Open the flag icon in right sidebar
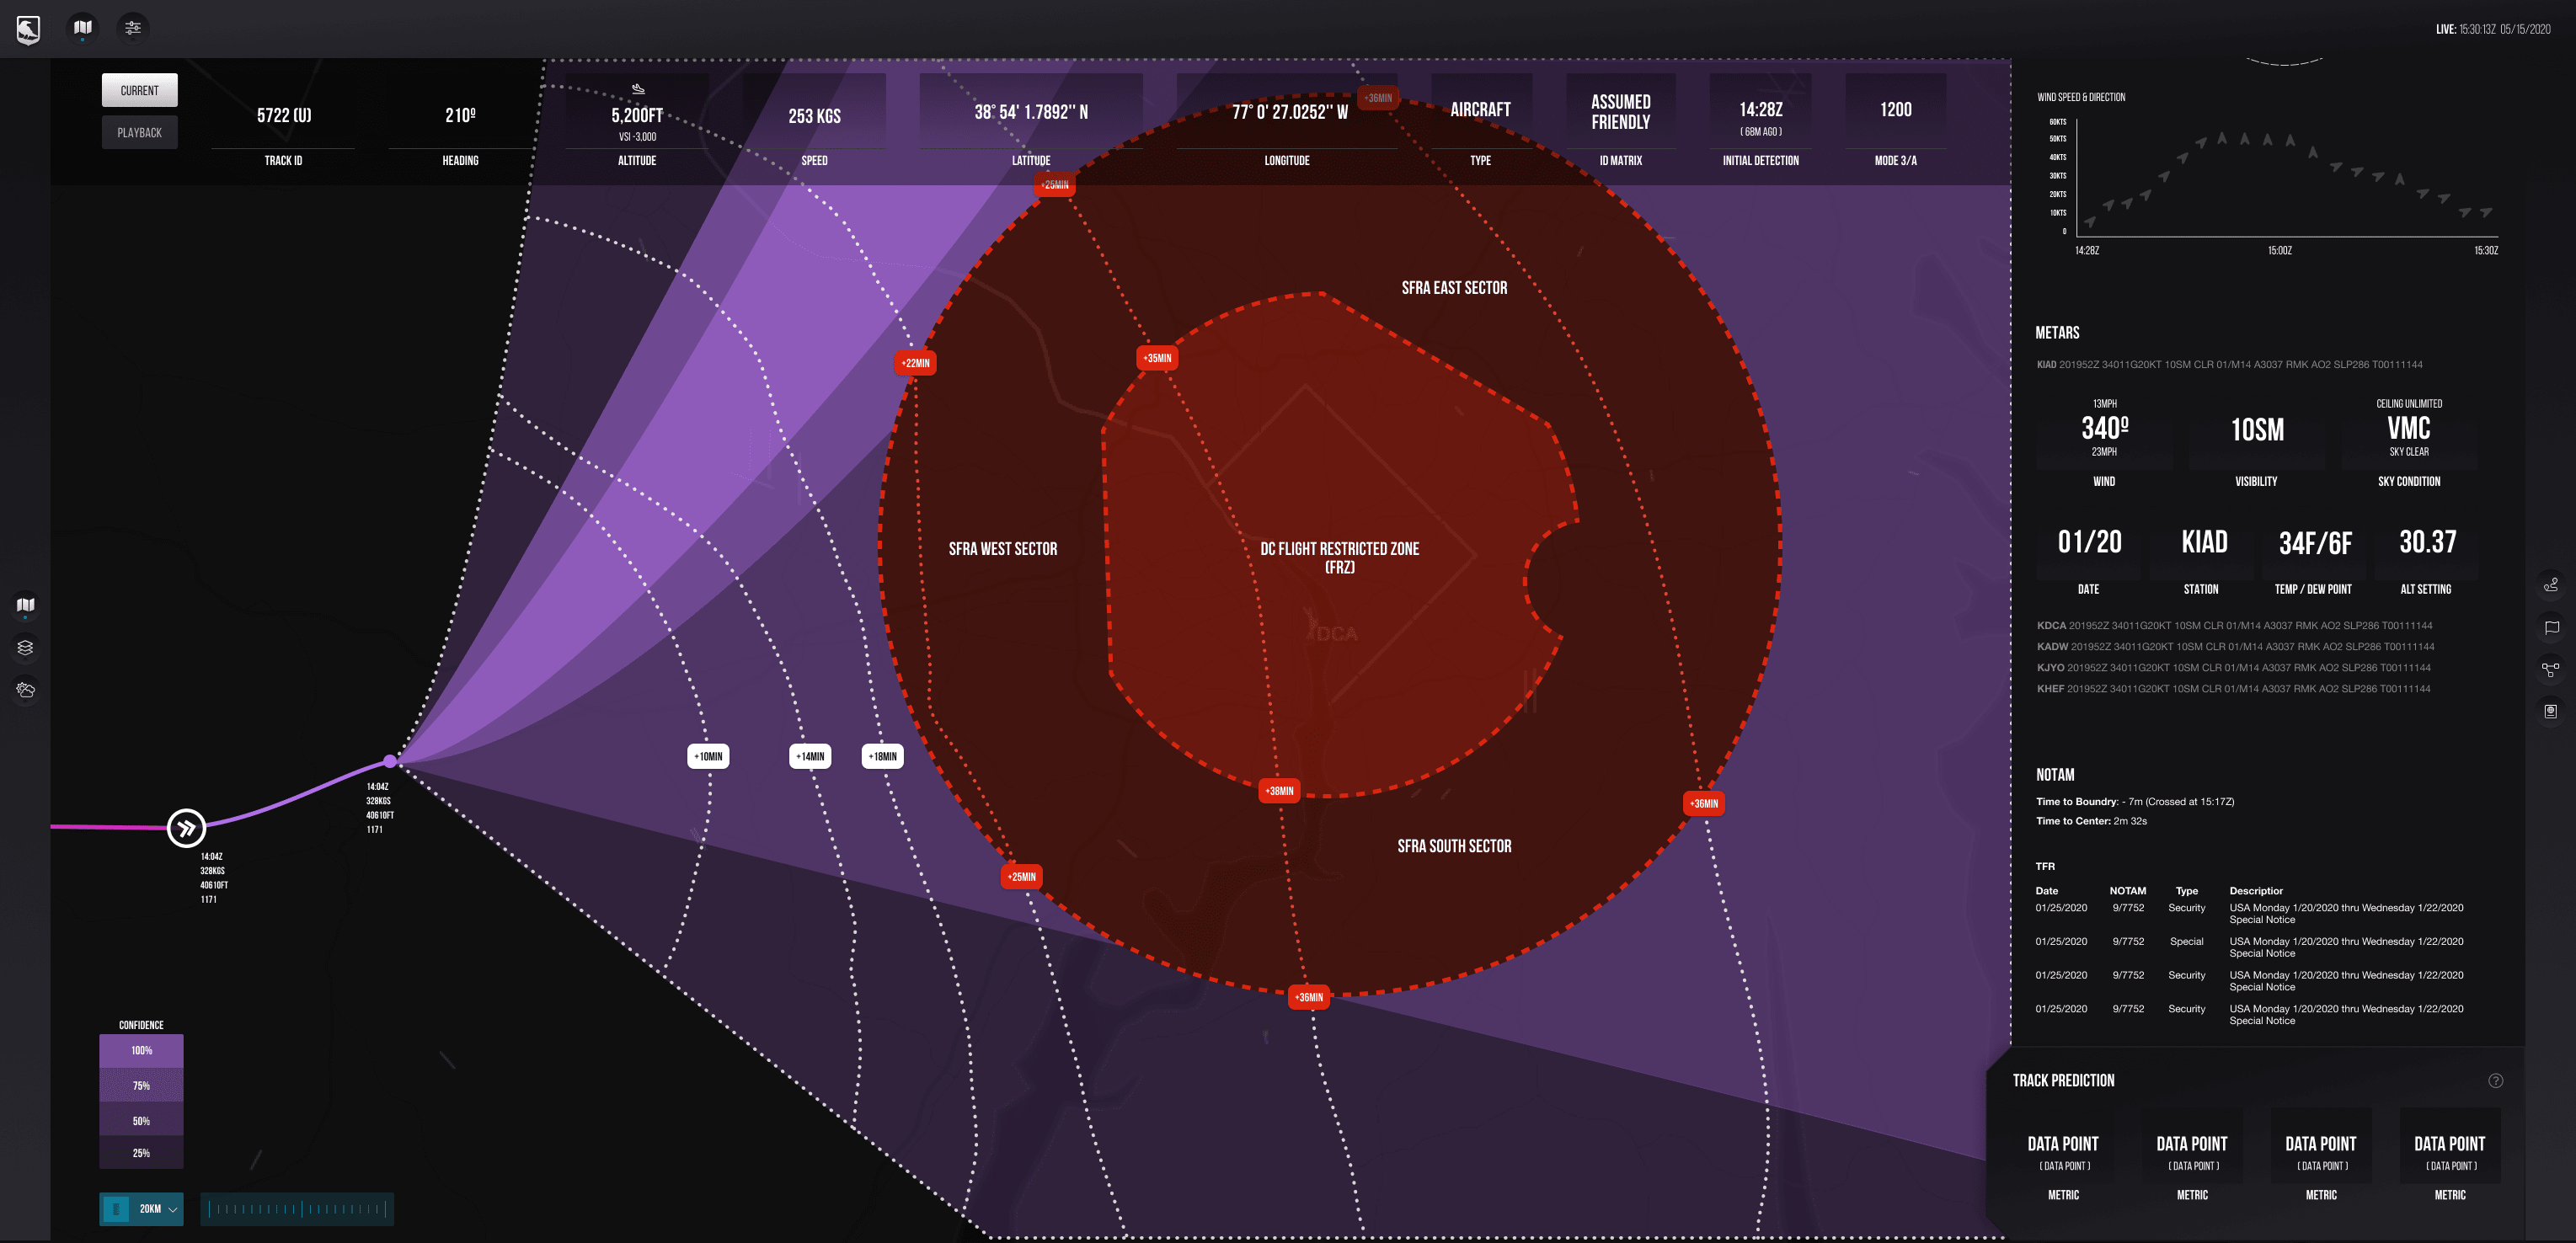The width and height of the screenshot is (2576, 1243). (2551, 627)
